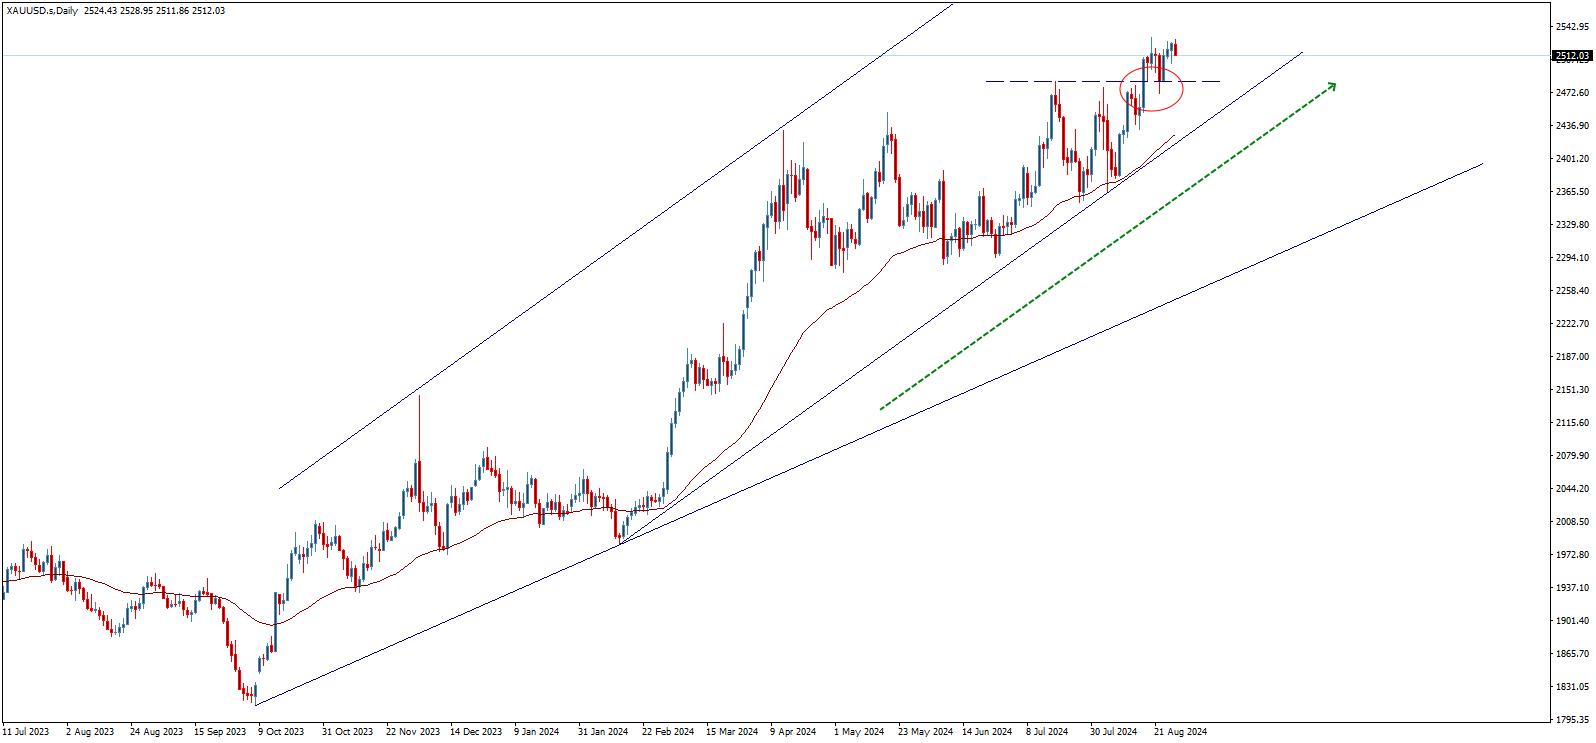Click the 1901.40 price axis label
Screen dimensions: 1596x743
point(1573,621)
